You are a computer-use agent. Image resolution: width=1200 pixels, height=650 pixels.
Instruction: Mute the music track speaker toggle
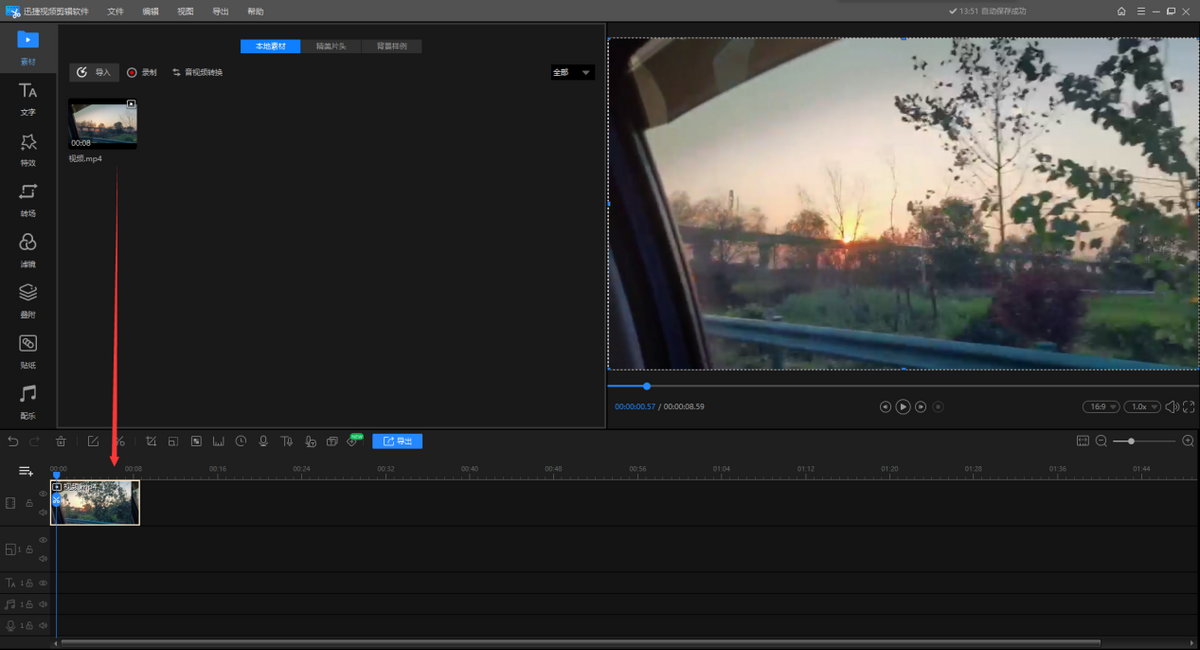point(43,604)
